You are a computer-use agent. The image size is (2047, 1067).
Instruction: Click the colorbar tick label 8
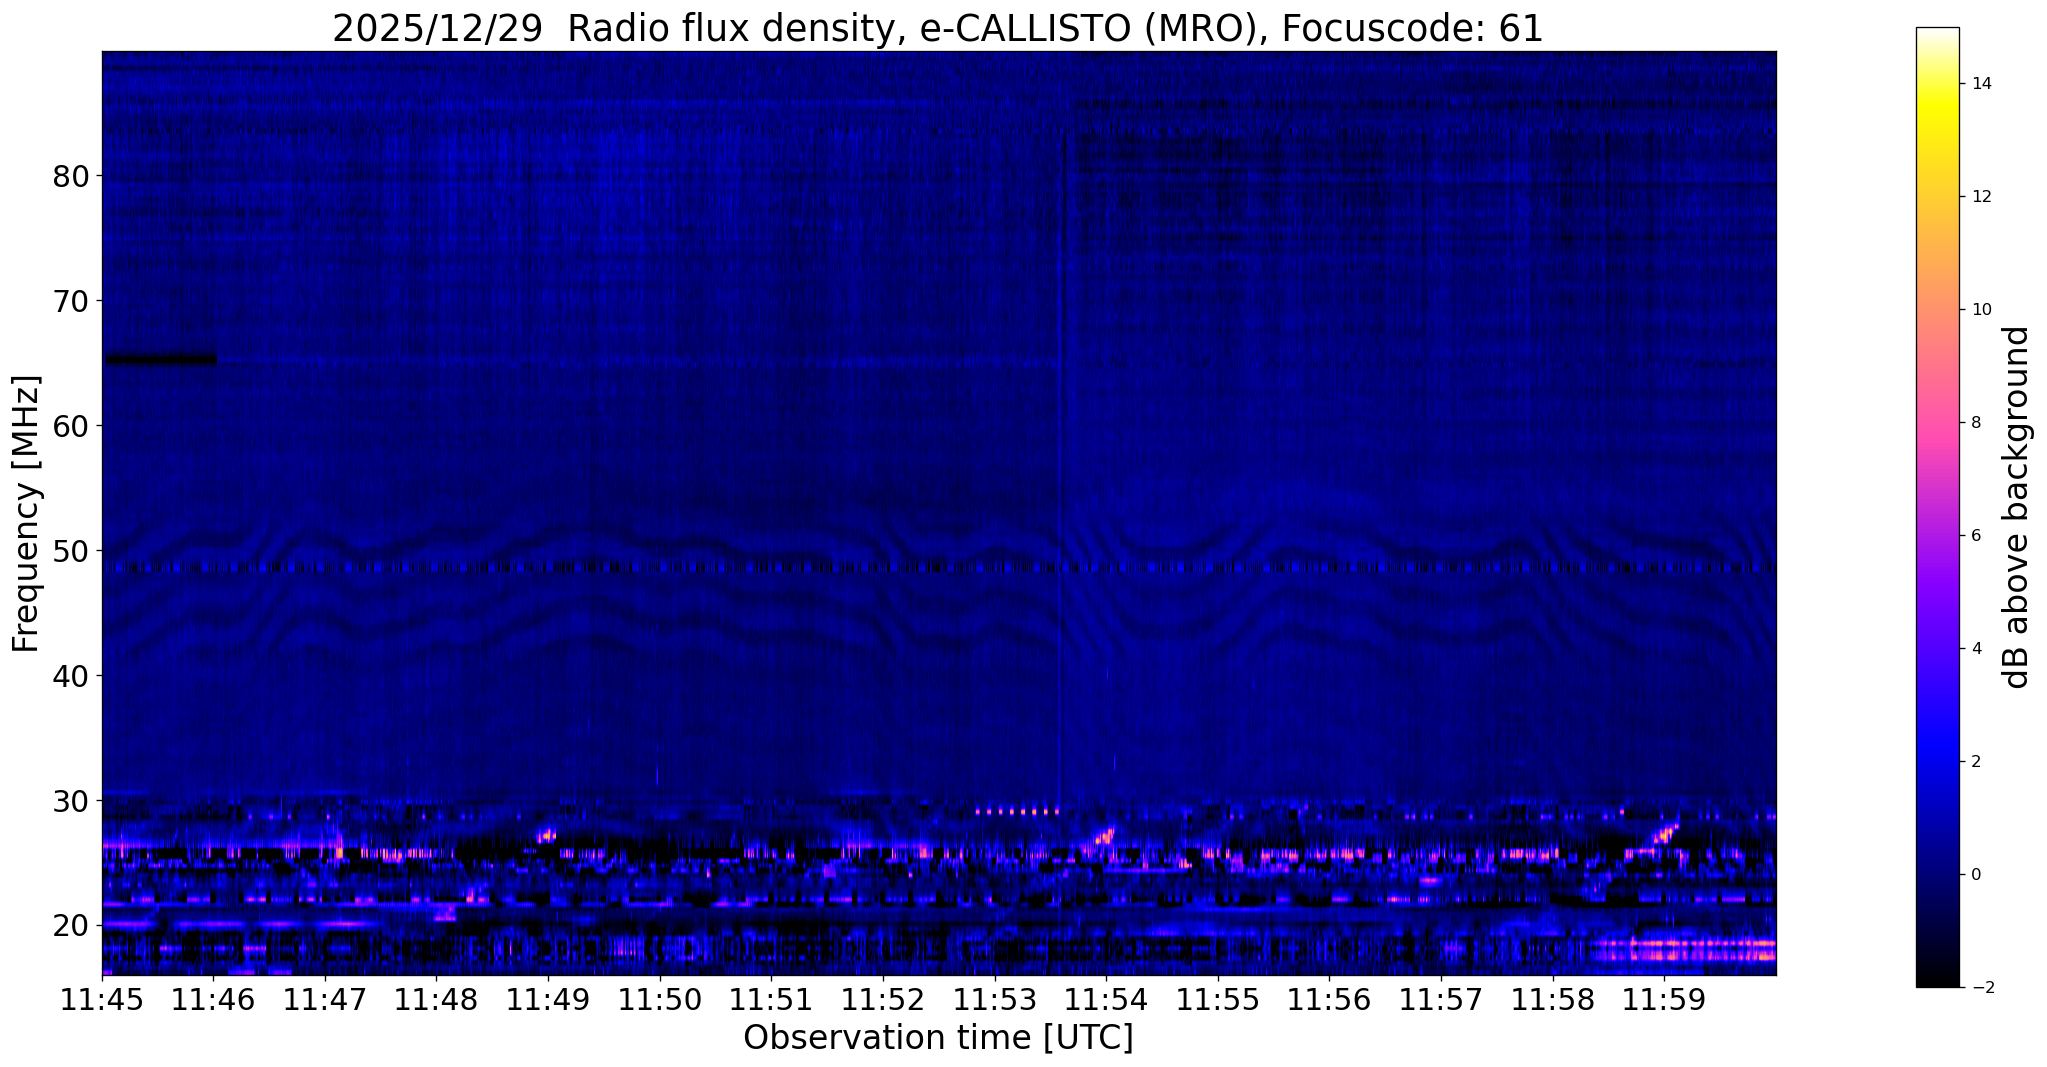(1976, 423)
